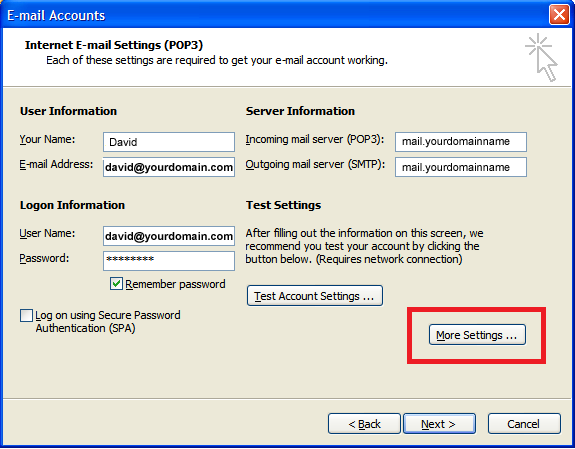This screenshot has height=449, width=575.
Task: Focus the Your Name text field
Action: coord(169,142)
